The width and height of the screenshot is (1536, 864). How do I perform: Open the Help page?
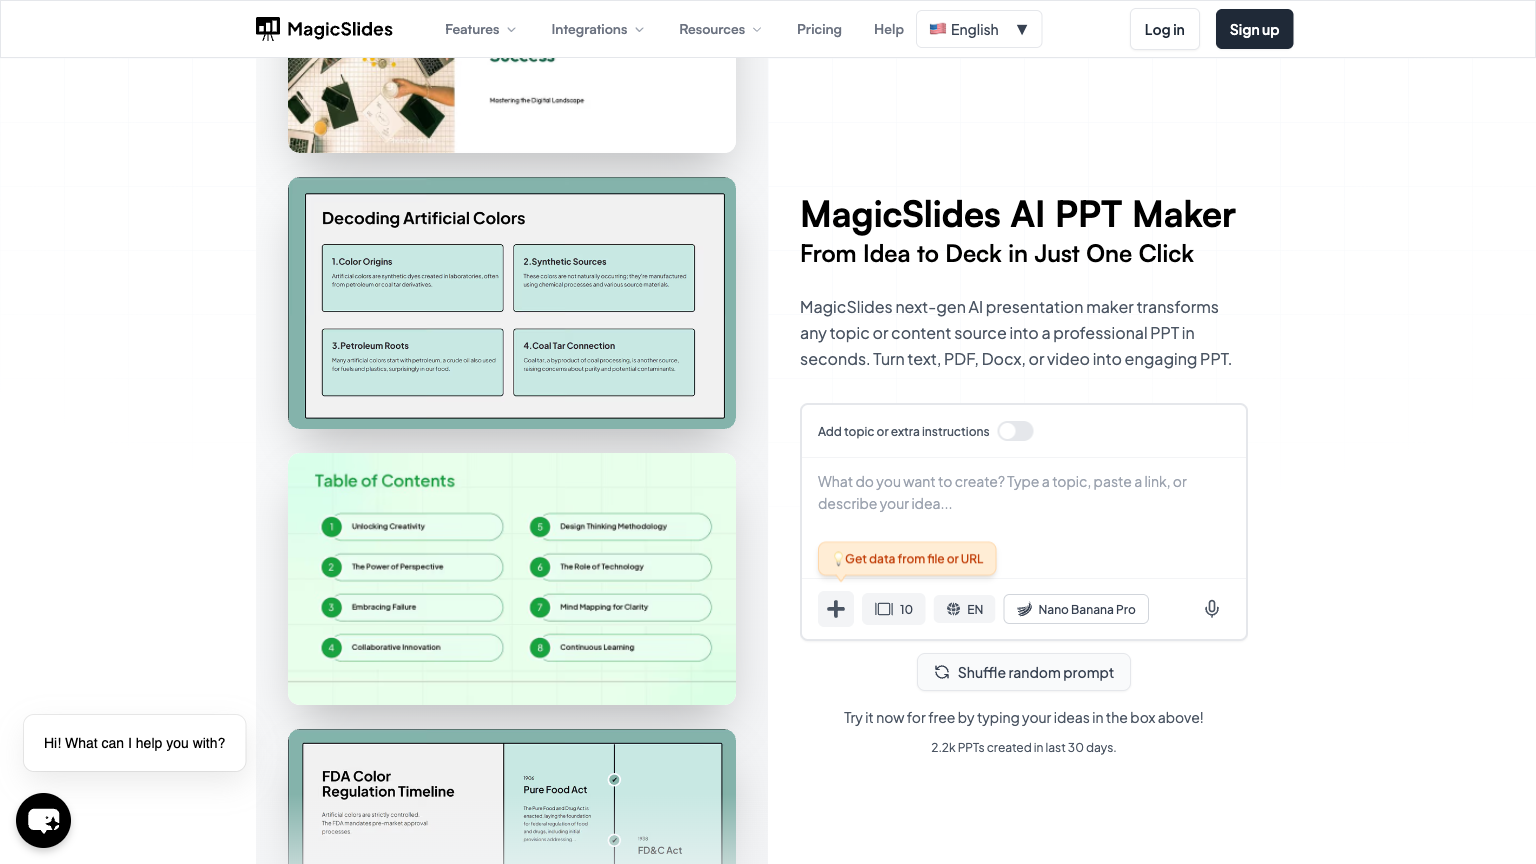(x=889, y=29)
